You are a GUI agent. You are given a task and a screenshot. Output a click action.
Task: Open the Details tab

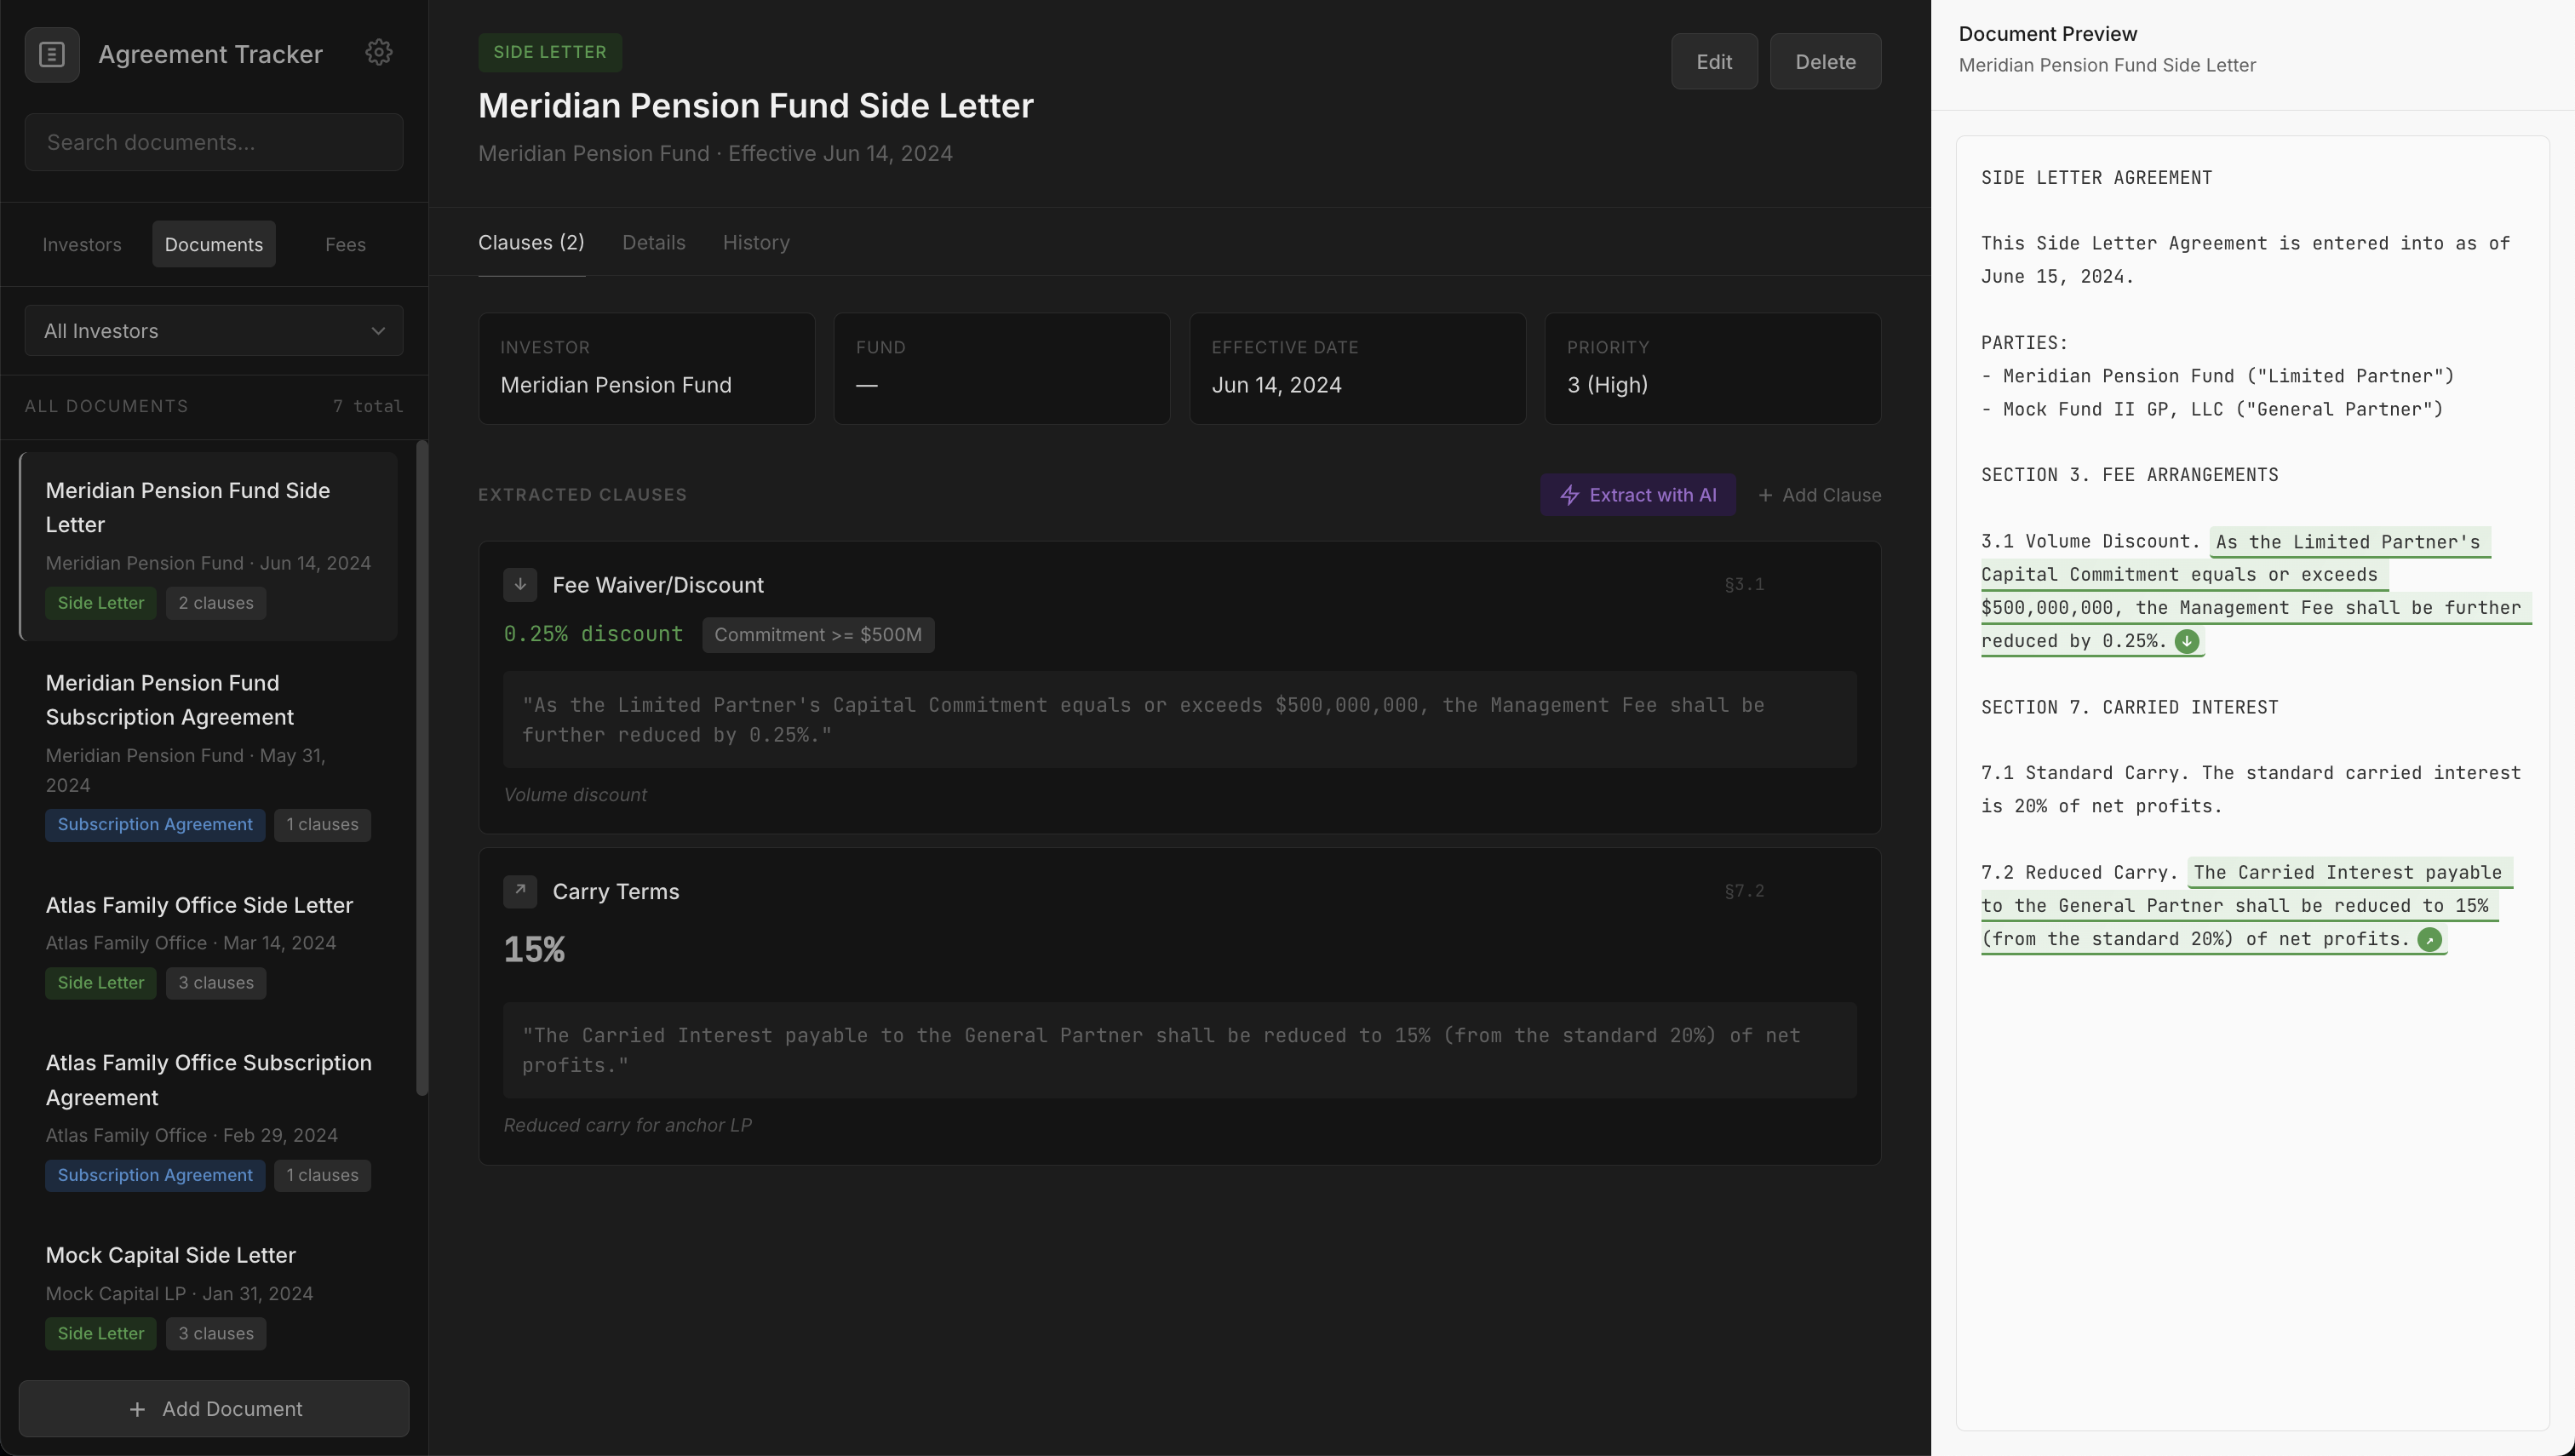[x=654, y=243]
